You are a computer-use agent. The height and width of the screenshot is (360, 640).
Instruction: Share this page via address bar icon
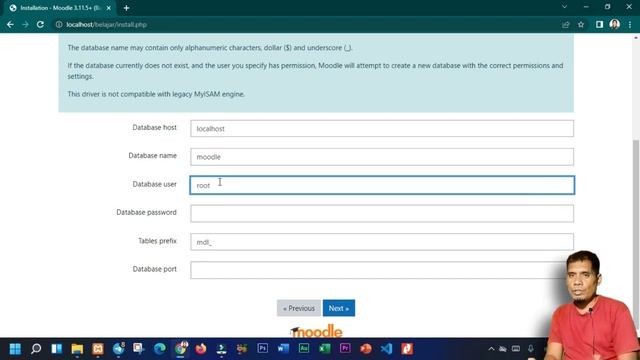tap(566, 24)
